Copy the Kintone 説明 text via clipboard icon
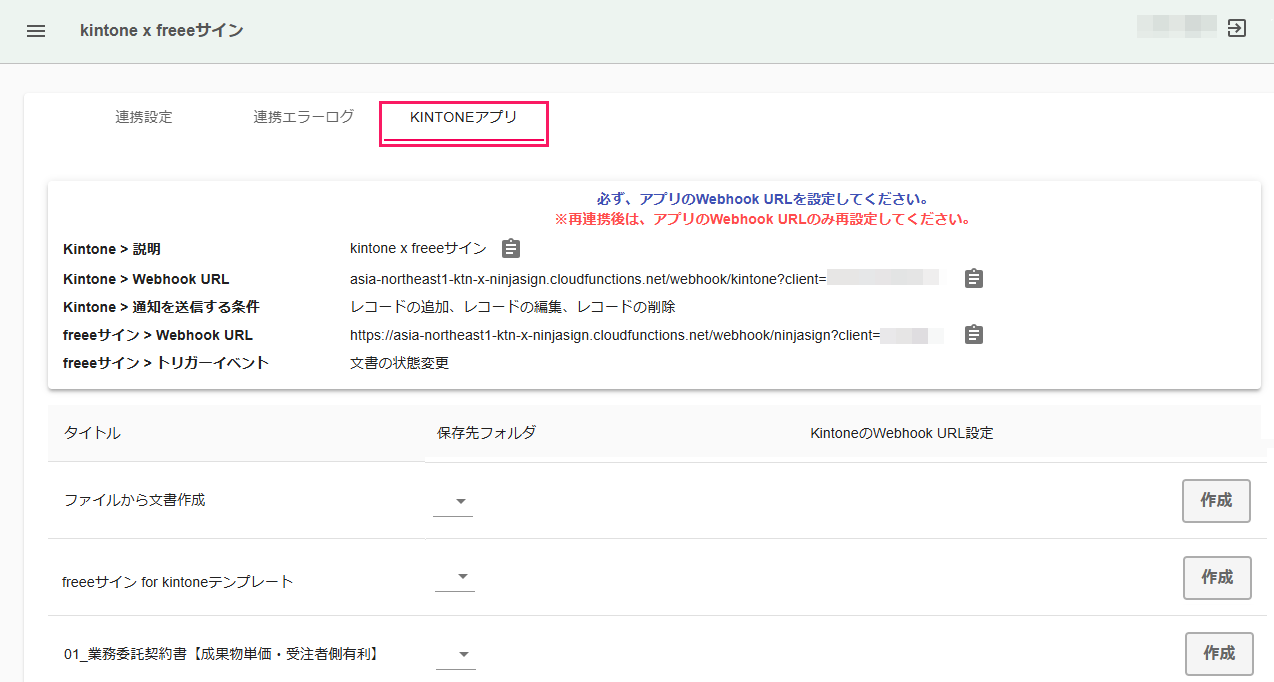 click(x=511, y=248)
